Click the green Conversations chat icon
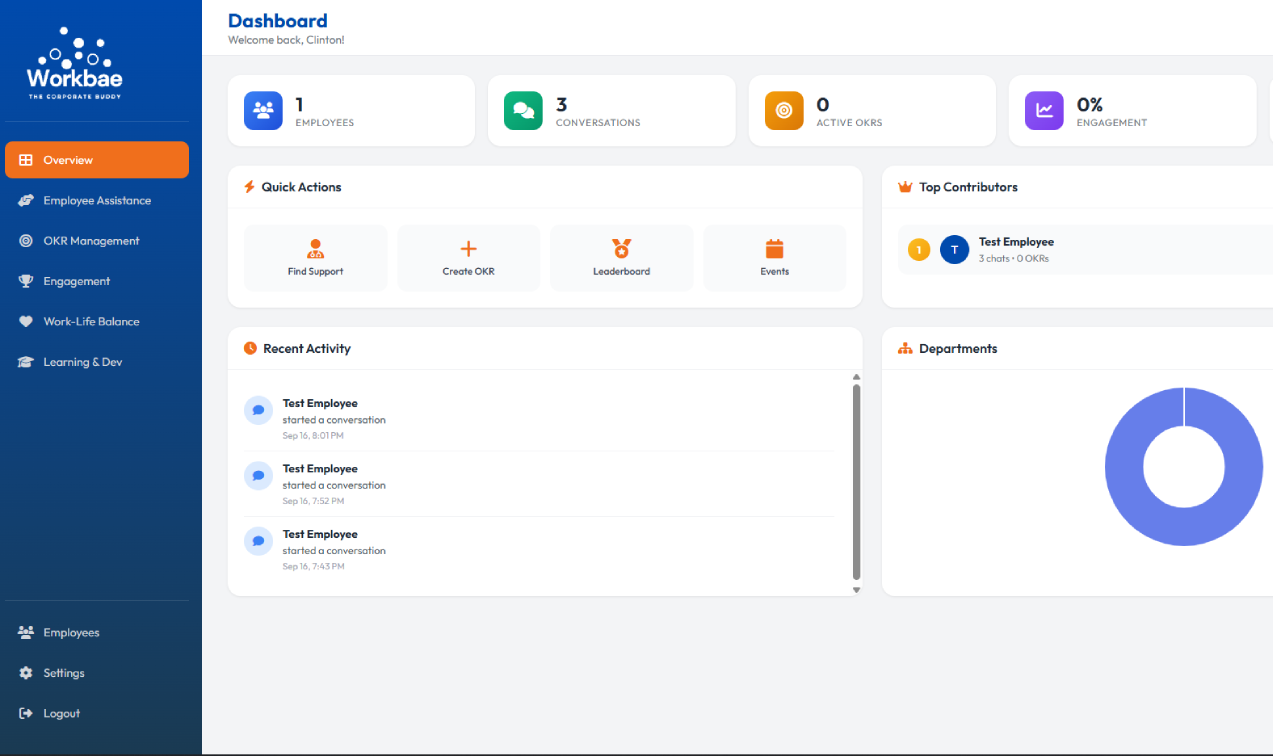This screenshot has height=756, width=1273. (523, 111)
